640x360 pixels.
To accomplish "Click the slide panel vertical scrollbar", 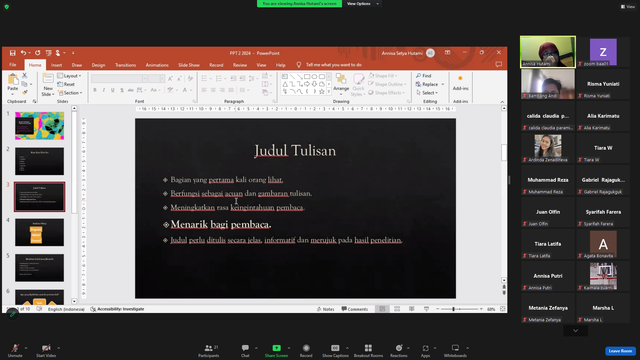I will (x=74, y=163).
